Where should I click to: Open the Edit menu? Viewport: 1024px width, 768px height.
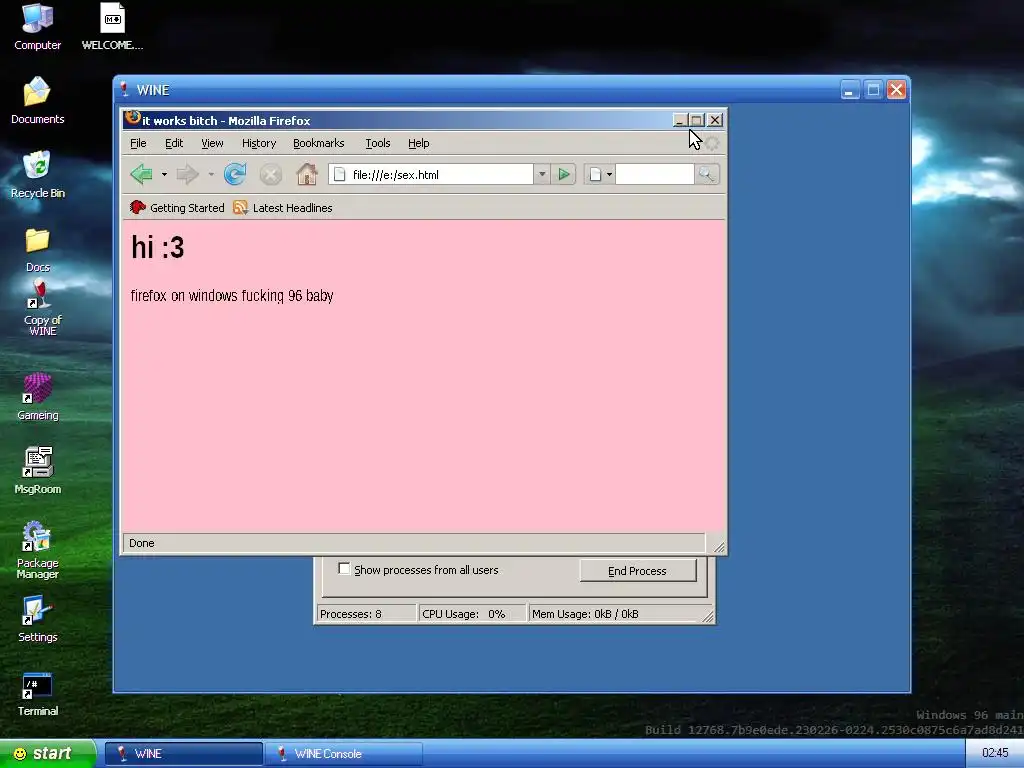click(x=174, y=143)
